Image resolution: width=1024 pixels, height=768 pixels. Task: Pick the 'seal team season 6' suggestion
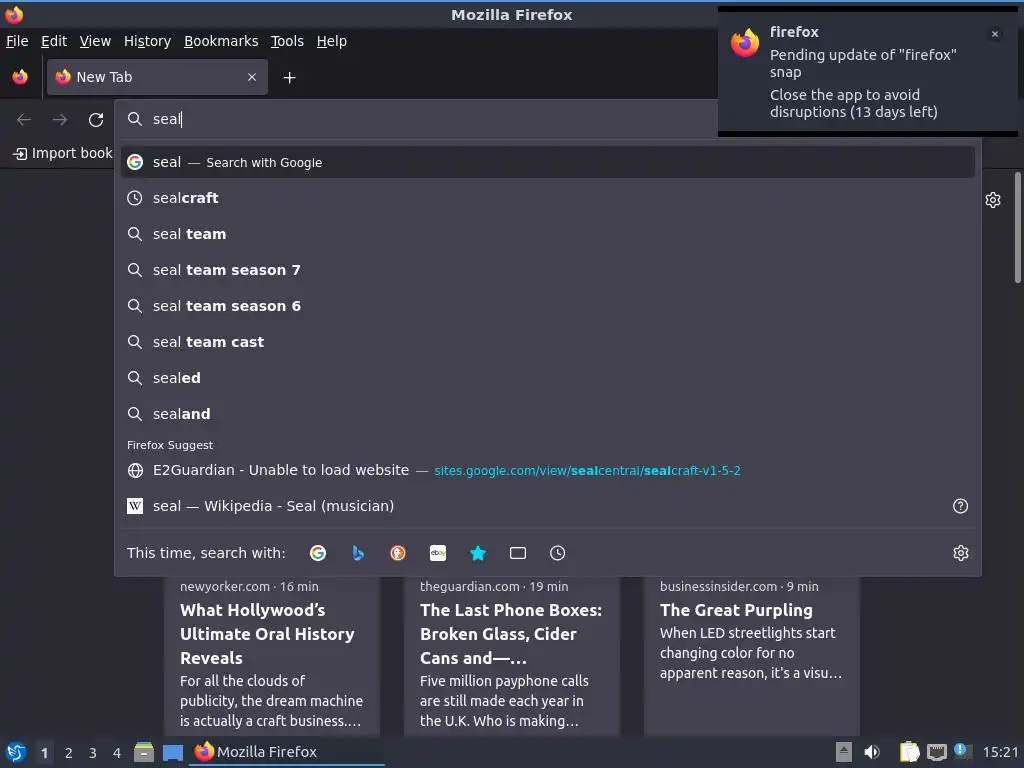[547, 306]
